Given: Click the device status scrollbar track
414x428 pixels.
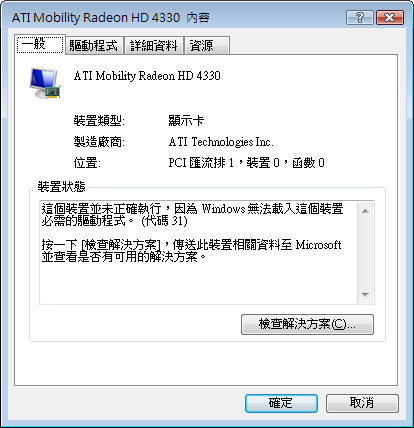Looking at the screenshot, I should pyautogui.click(x=365, y=253).
